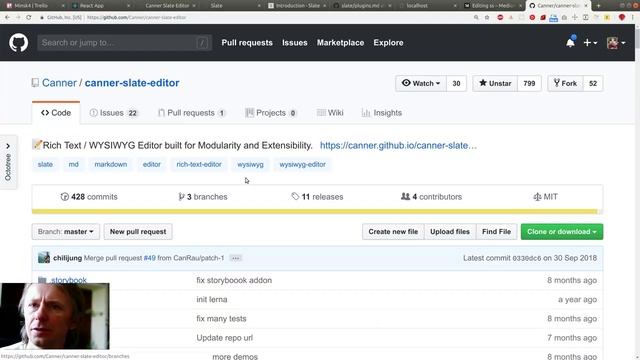
Task: View the MIT license
Action: [x=545, y=197]
